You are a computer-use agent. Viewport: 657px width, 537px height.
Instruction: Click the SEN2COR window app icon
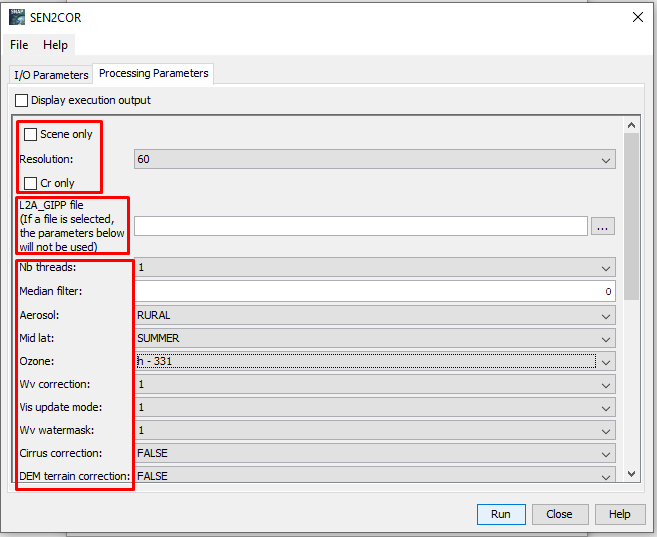[x=17, y=17]
